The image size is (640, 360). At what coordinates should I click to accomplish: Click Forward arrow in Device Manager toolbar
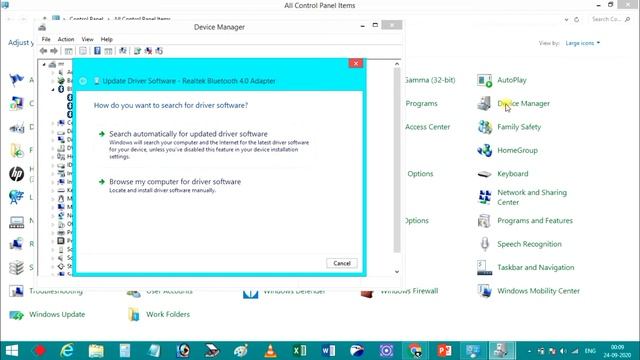point(54,51)
